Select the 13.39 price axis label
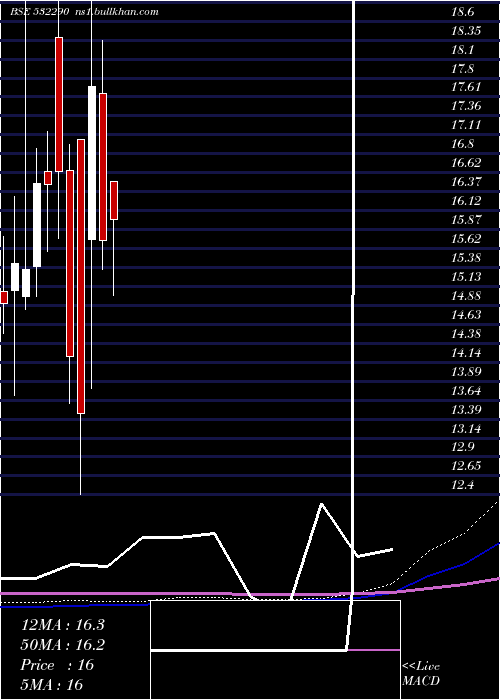Screen dimensions: 500x700 pyautogui.click(x=466, y=409)
